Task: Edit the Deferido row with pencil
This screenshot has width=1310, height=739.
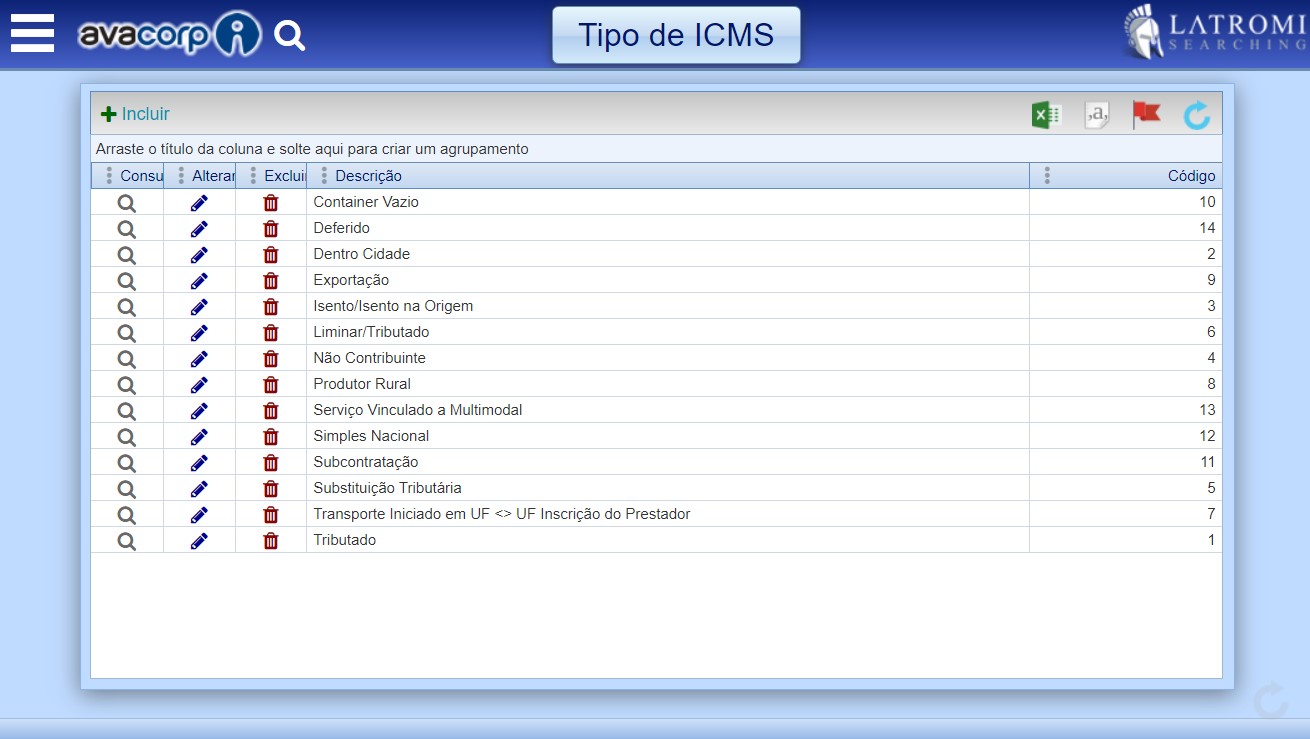Action: click(x=199, y=229)
